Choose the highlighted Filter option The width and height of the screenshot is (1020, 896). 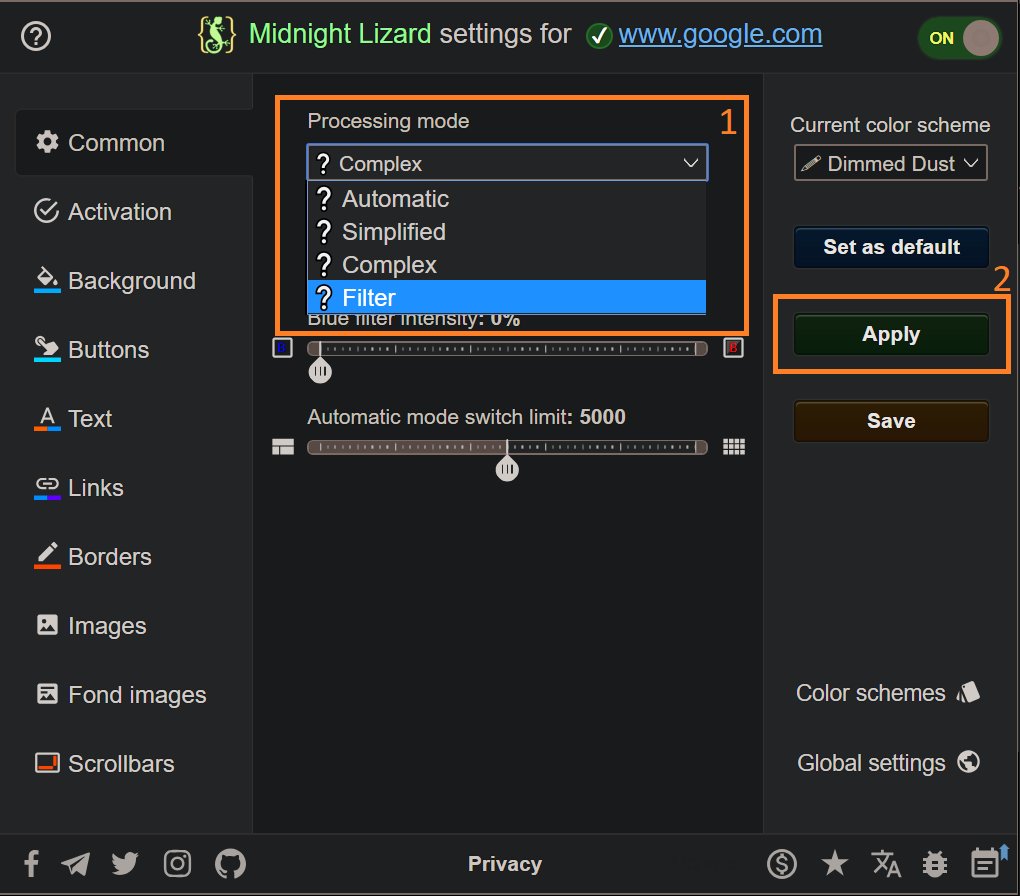(x=507, y=297)
